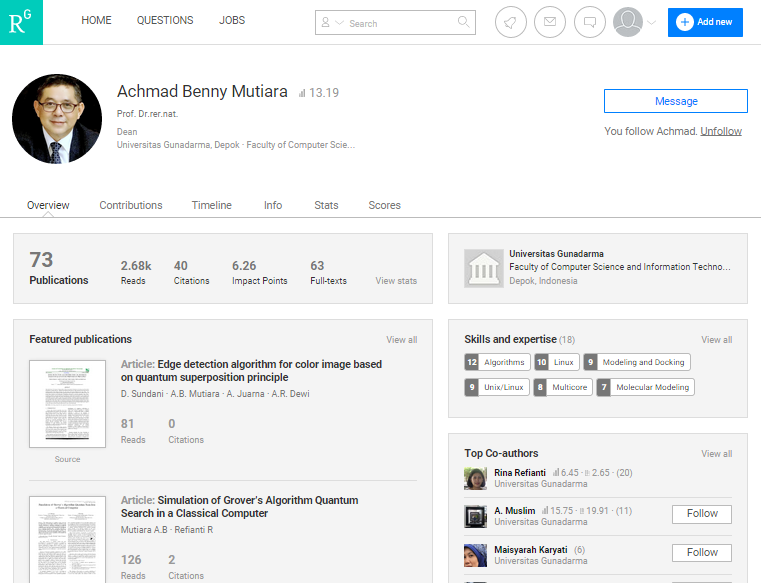The image size is (761, 583).
Task: Go to HOME in top navigation
Action: pos(96,20)
